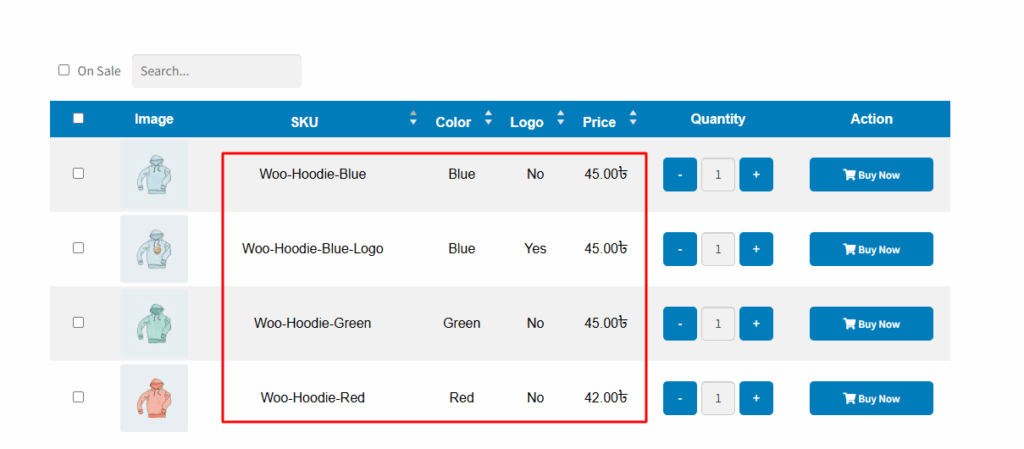Sort table by Logo column arrows
The image size is (1024, 449).
(560, 118)
